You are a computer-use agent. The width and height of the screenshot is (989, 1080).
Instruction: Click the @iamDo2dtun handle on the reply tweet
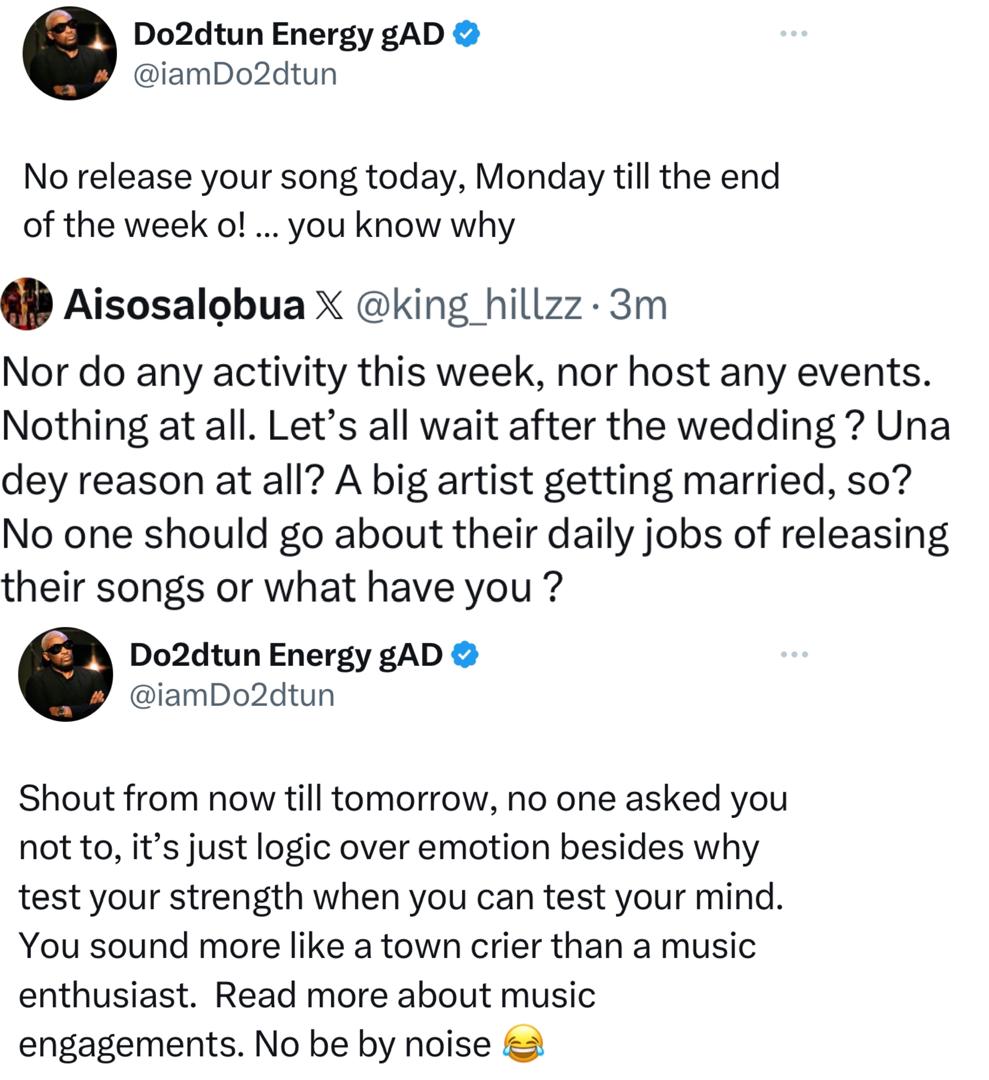click(x=231, y=694)
